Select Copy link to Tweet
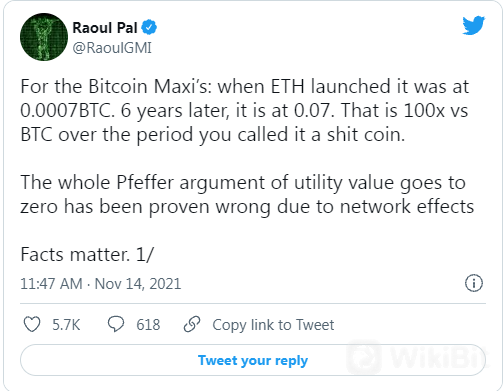Screen dimensions: 504x391 point(273,325)
